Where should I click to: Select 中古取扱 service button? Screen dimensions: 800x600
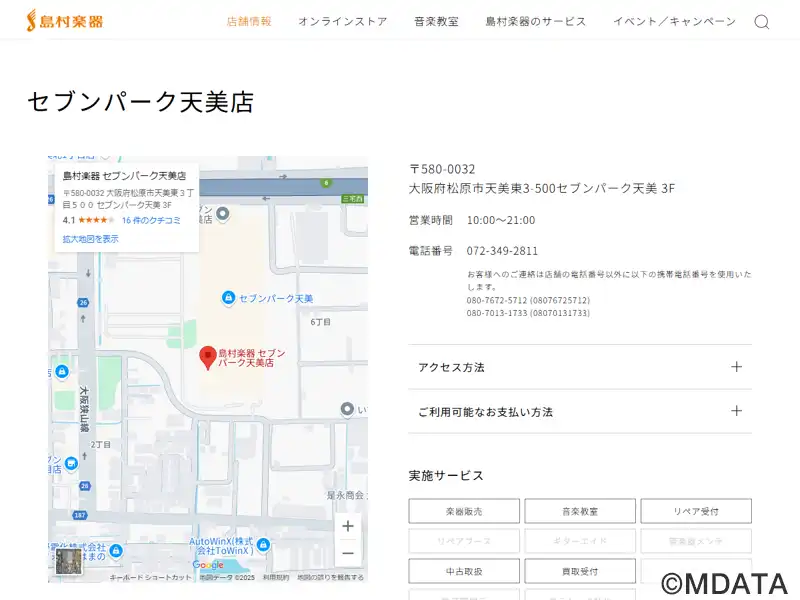pos(464,571)
